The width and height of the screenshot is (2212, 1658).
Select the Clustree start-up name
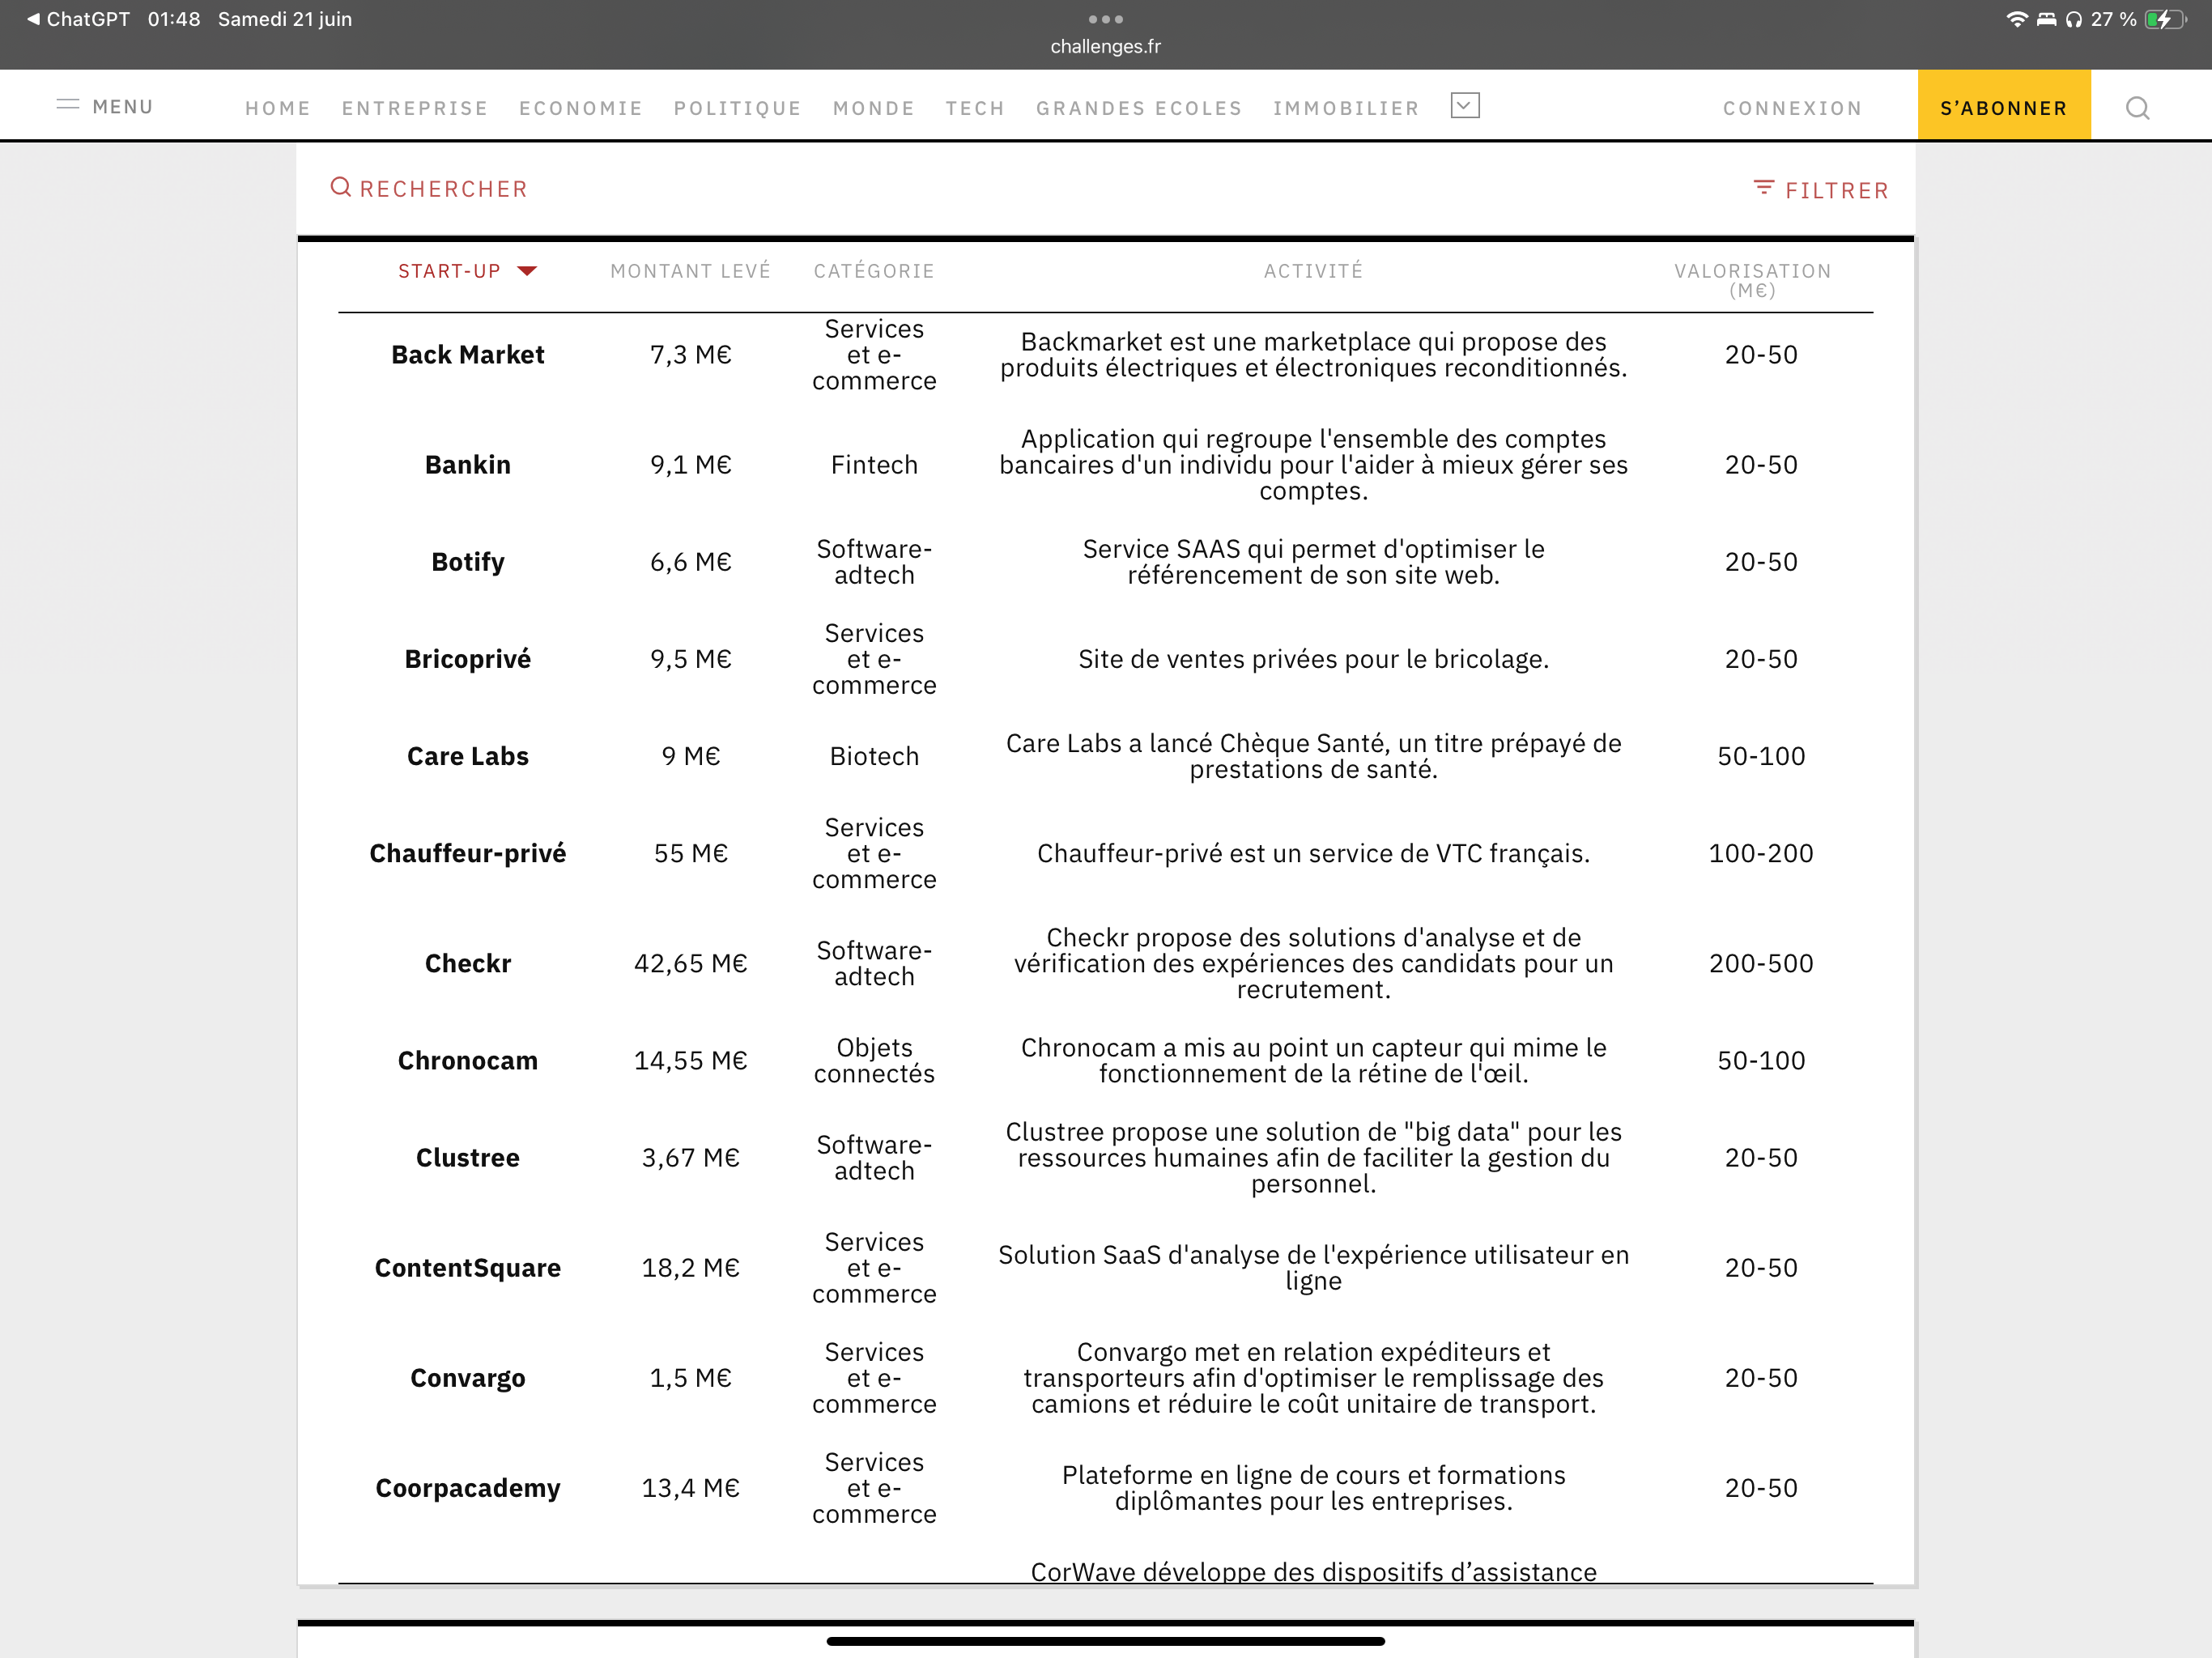(468, 1157)
